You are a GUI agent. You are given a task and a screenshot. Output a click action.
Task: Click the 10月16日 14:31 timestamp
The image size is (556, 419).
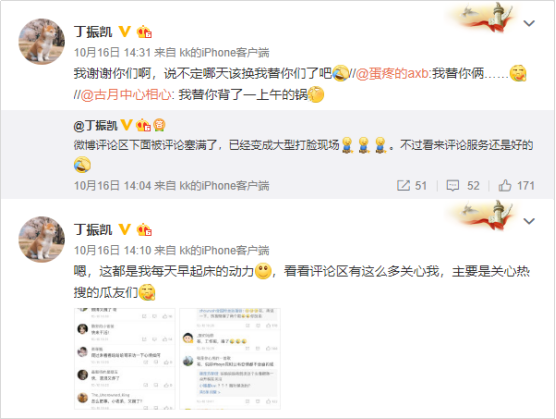[112, 52]
